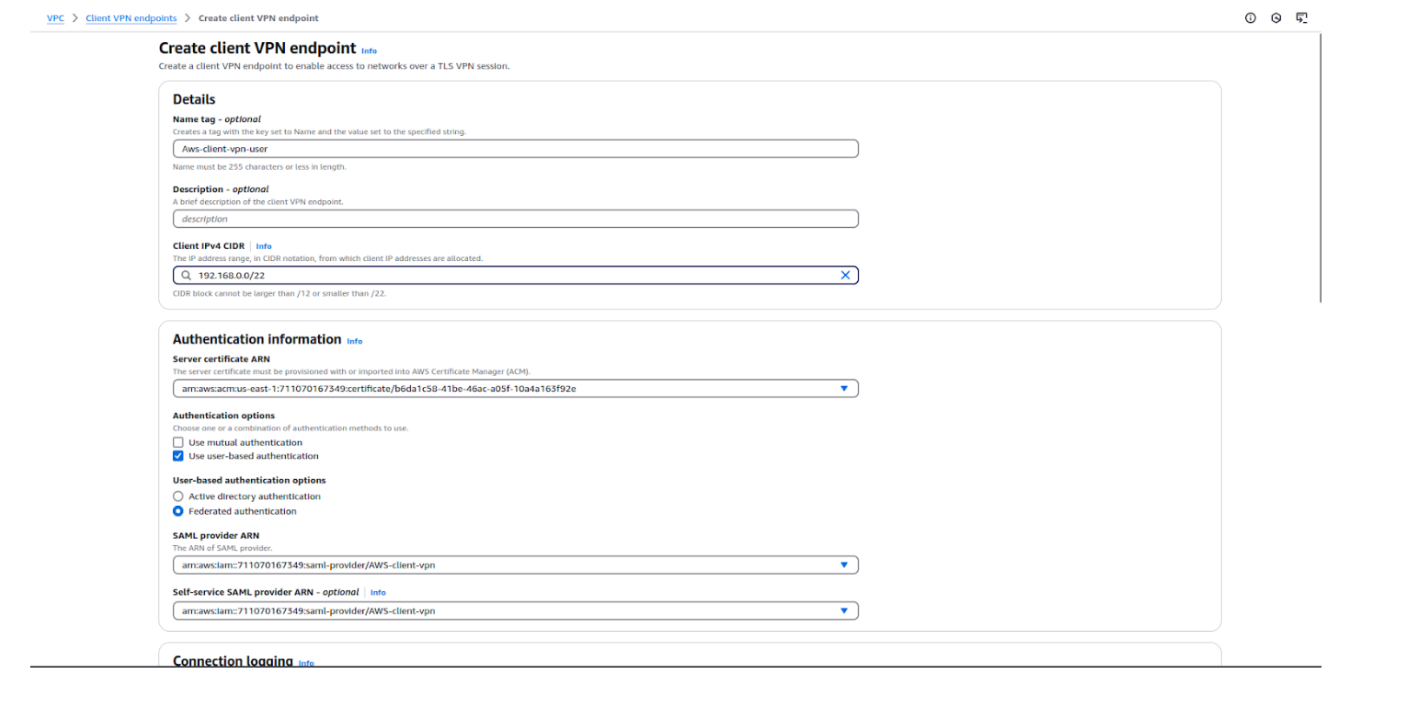Click Info beside Client IPv4 CIDR
The image size is (1423, 708).
(x=263, y=246)
